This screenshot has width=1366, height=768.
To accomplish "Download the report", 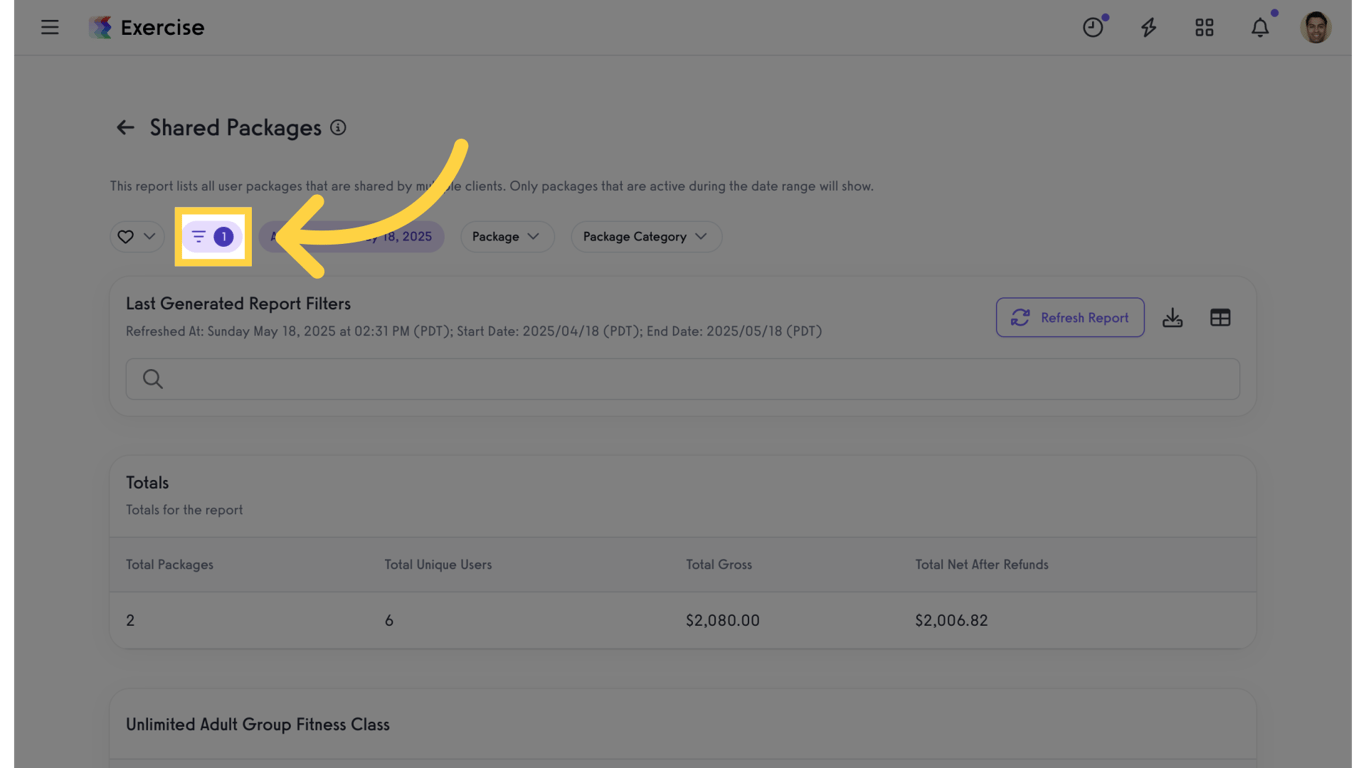I will 1172,318.
